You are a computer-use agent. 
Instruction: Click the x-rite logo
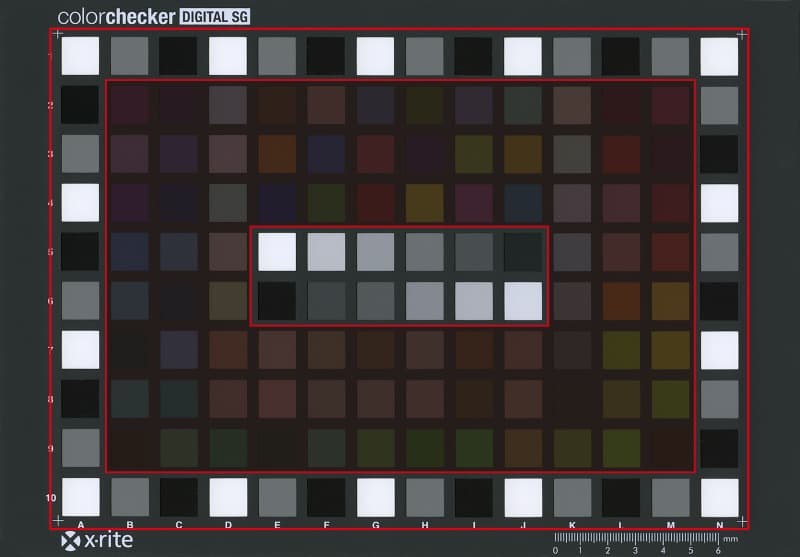coord(97,541)
